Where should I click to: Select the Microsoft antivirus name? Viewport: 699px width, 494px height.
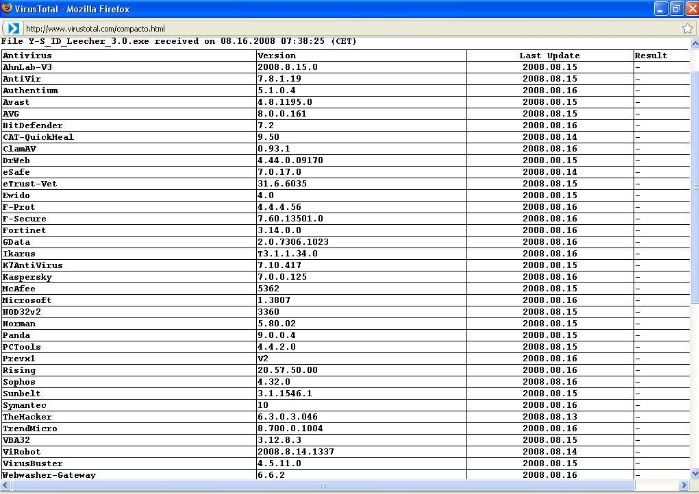click(27, 300)
